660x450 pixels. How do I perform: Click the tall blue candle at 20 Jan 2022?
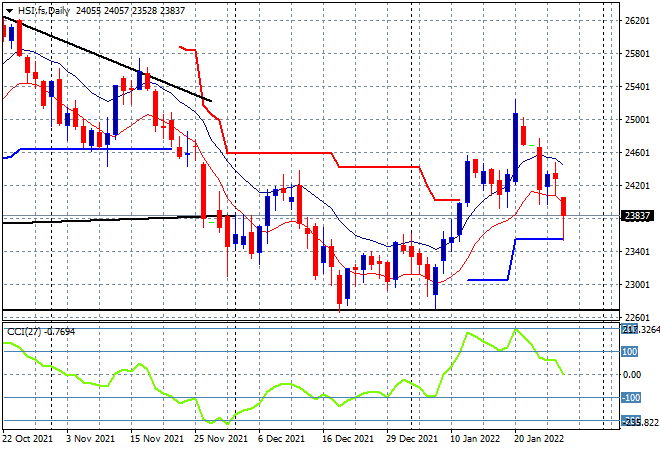point(515,147)
